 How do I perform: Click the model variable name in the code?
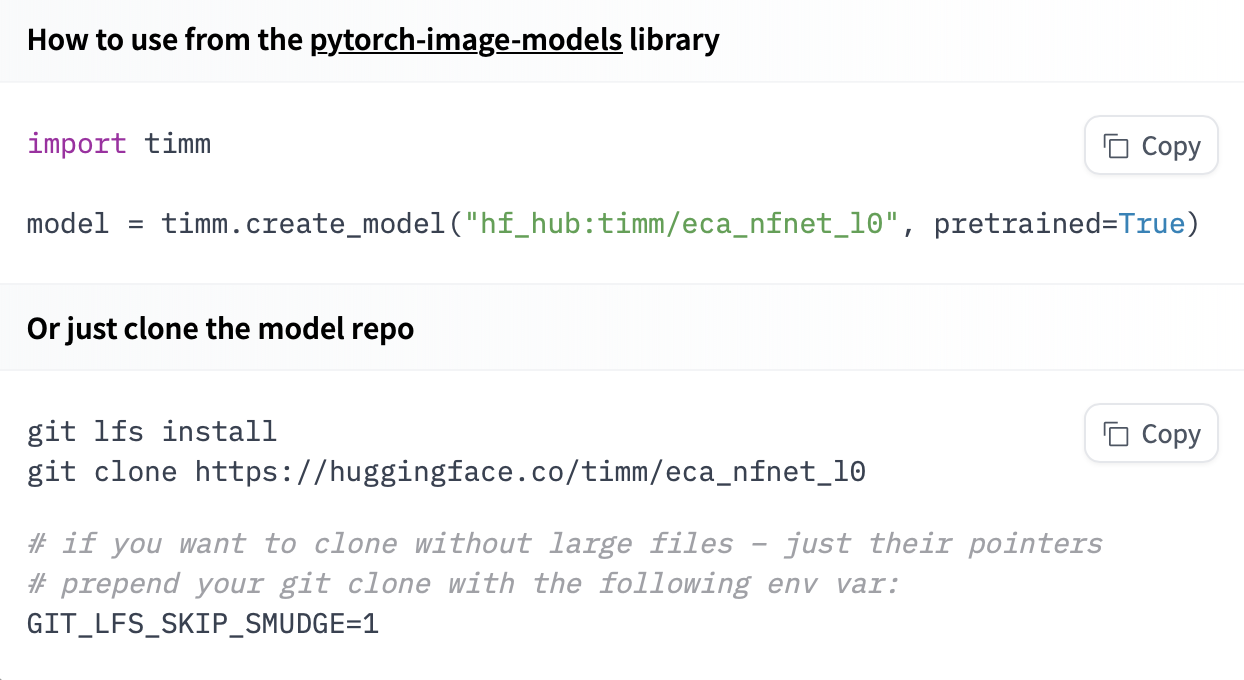pos(68,223)
